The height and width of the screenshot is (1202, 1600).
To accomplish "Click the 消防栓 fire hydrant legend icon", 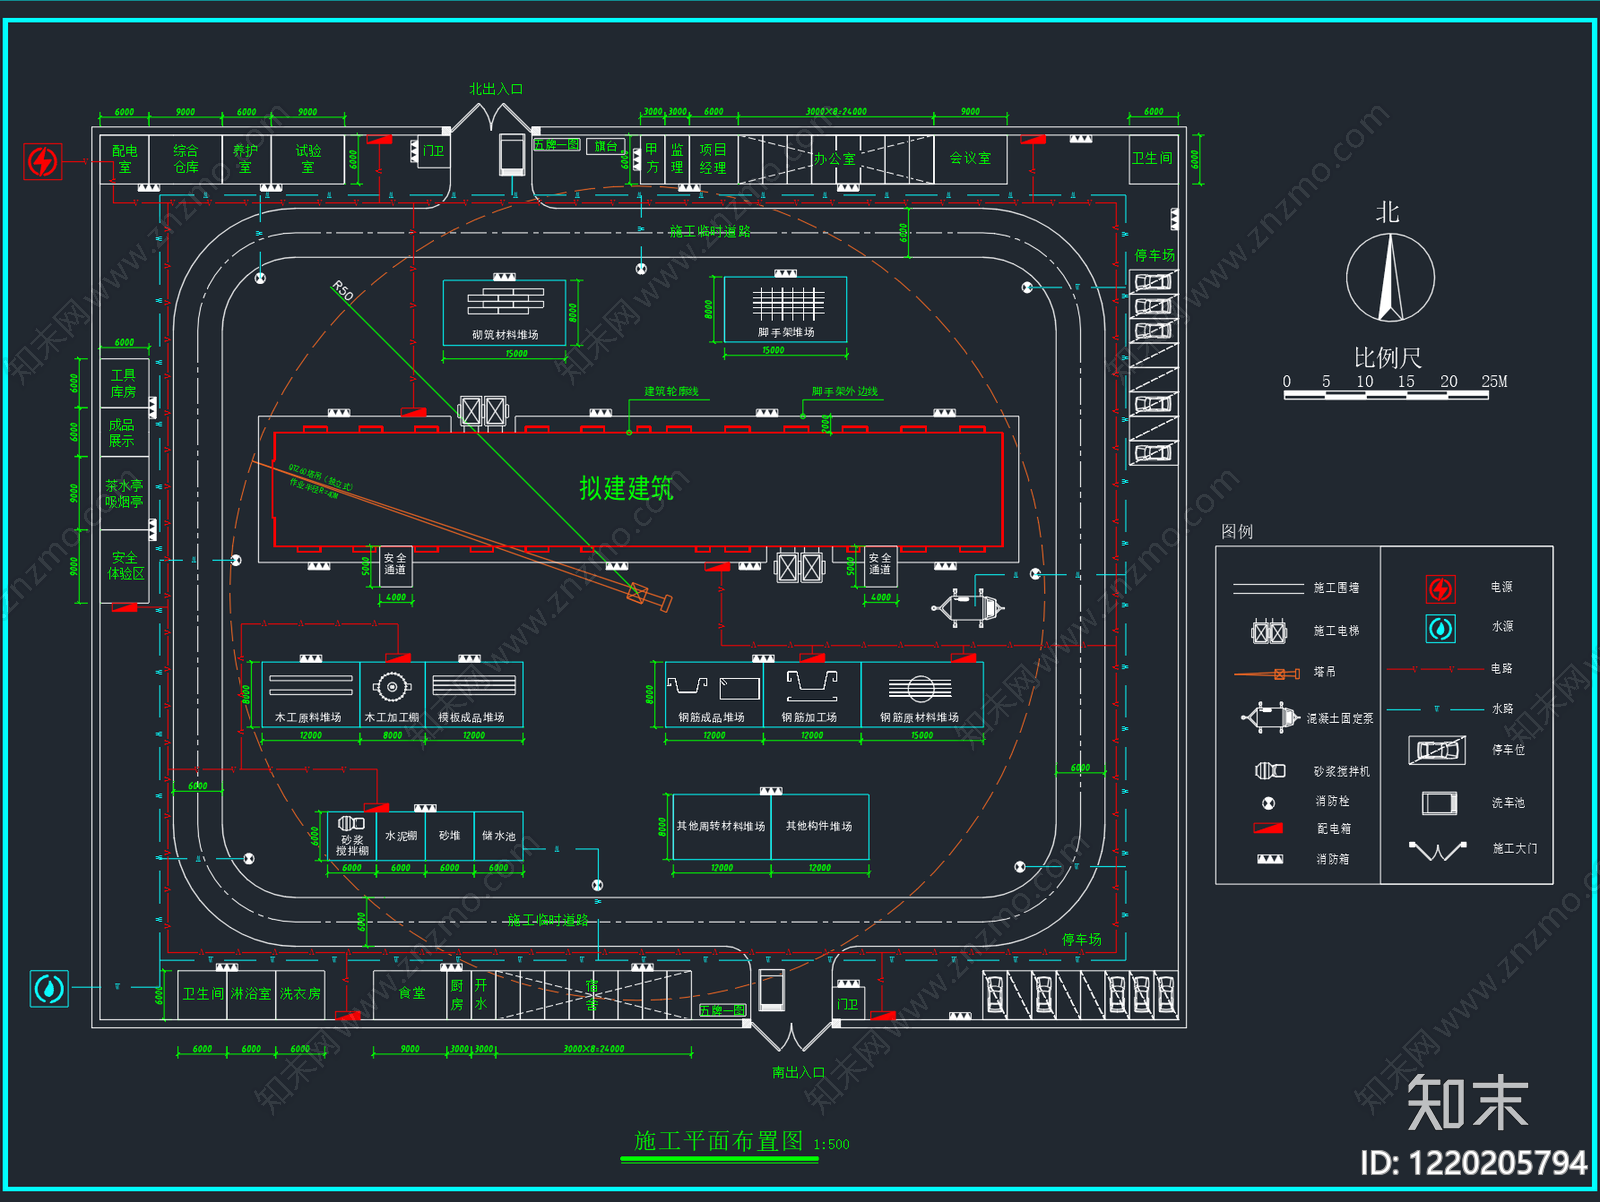I will 1268,802.
